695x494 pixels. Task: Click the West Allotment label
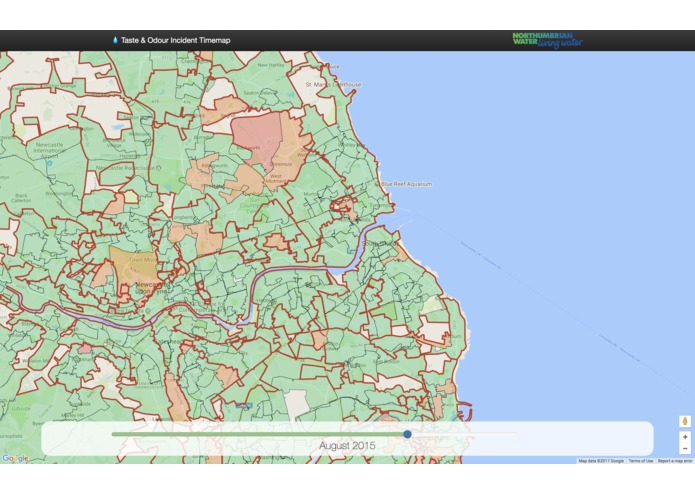tap(275, 178)
